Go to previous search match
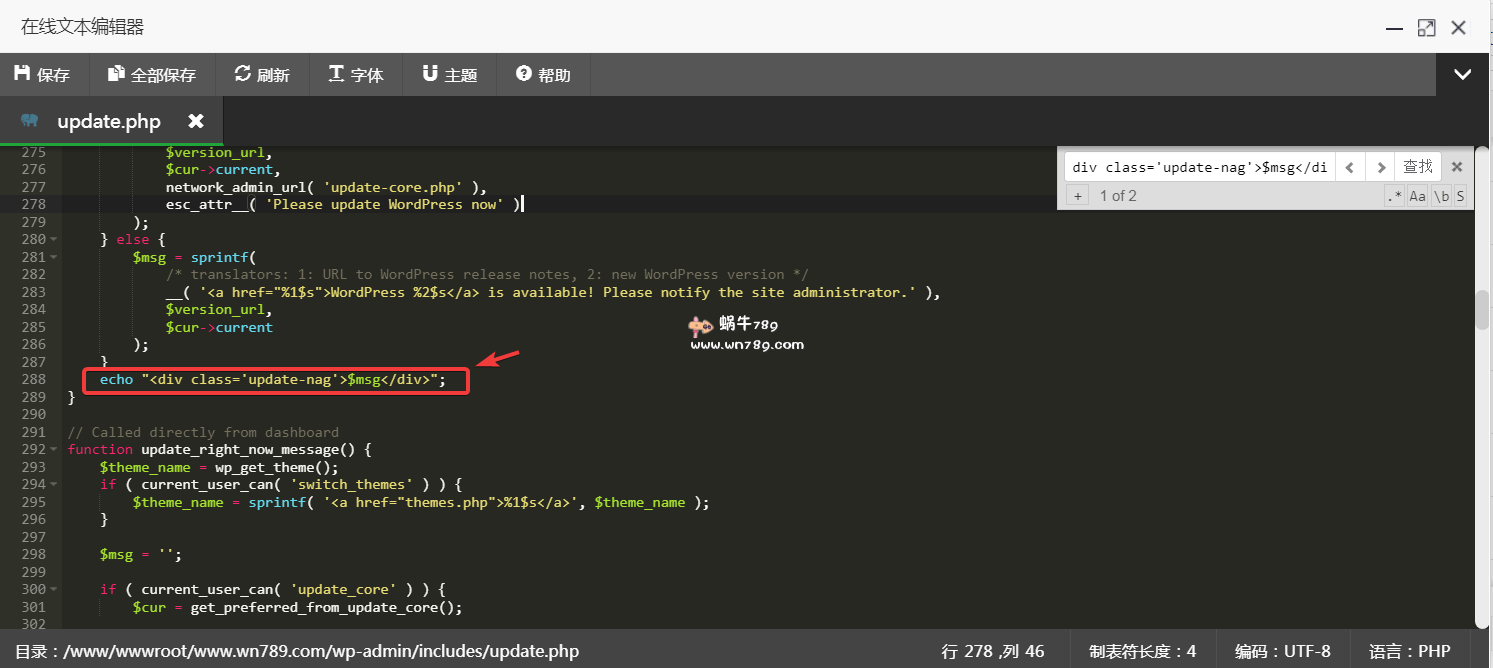Viewport: 1493px width, 668px height. (x=1349, y=167)
